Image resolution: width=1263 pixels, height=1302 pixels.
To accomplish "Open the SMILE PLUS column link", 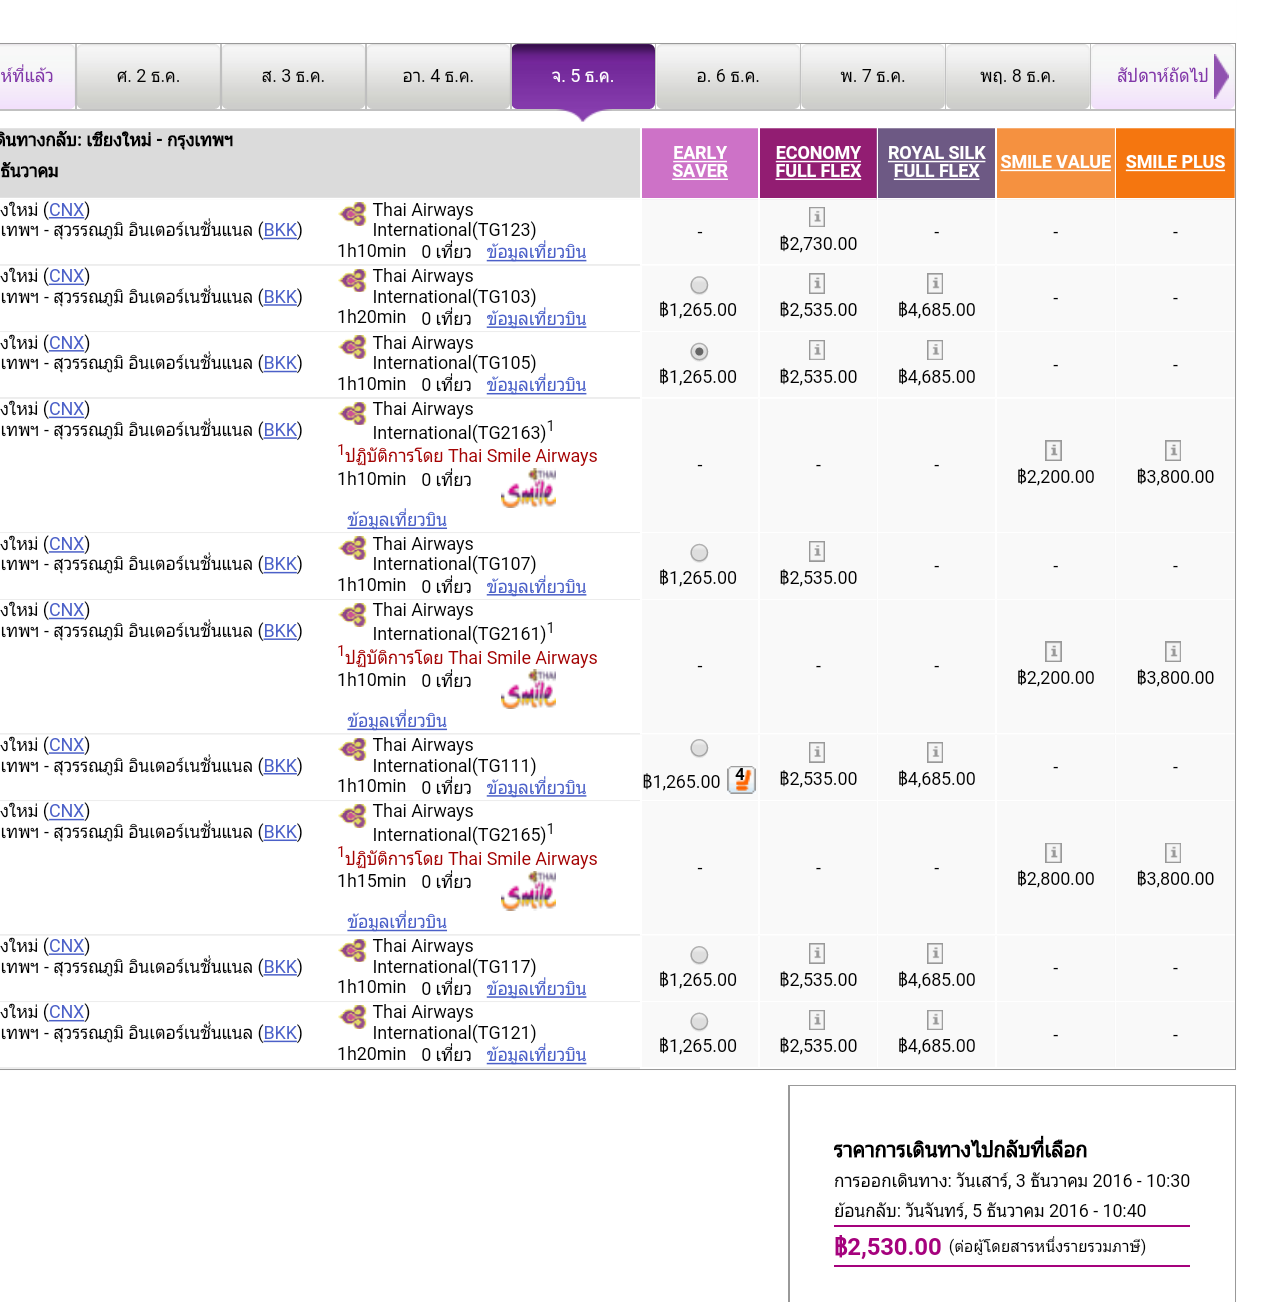I will (1175, 162).
